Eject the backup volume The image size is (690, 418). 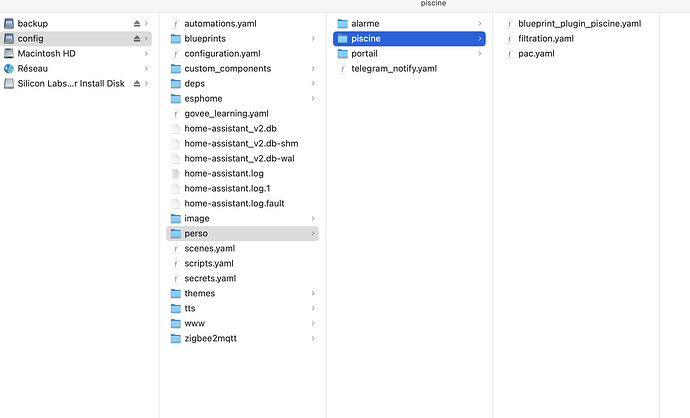(137, 24)
